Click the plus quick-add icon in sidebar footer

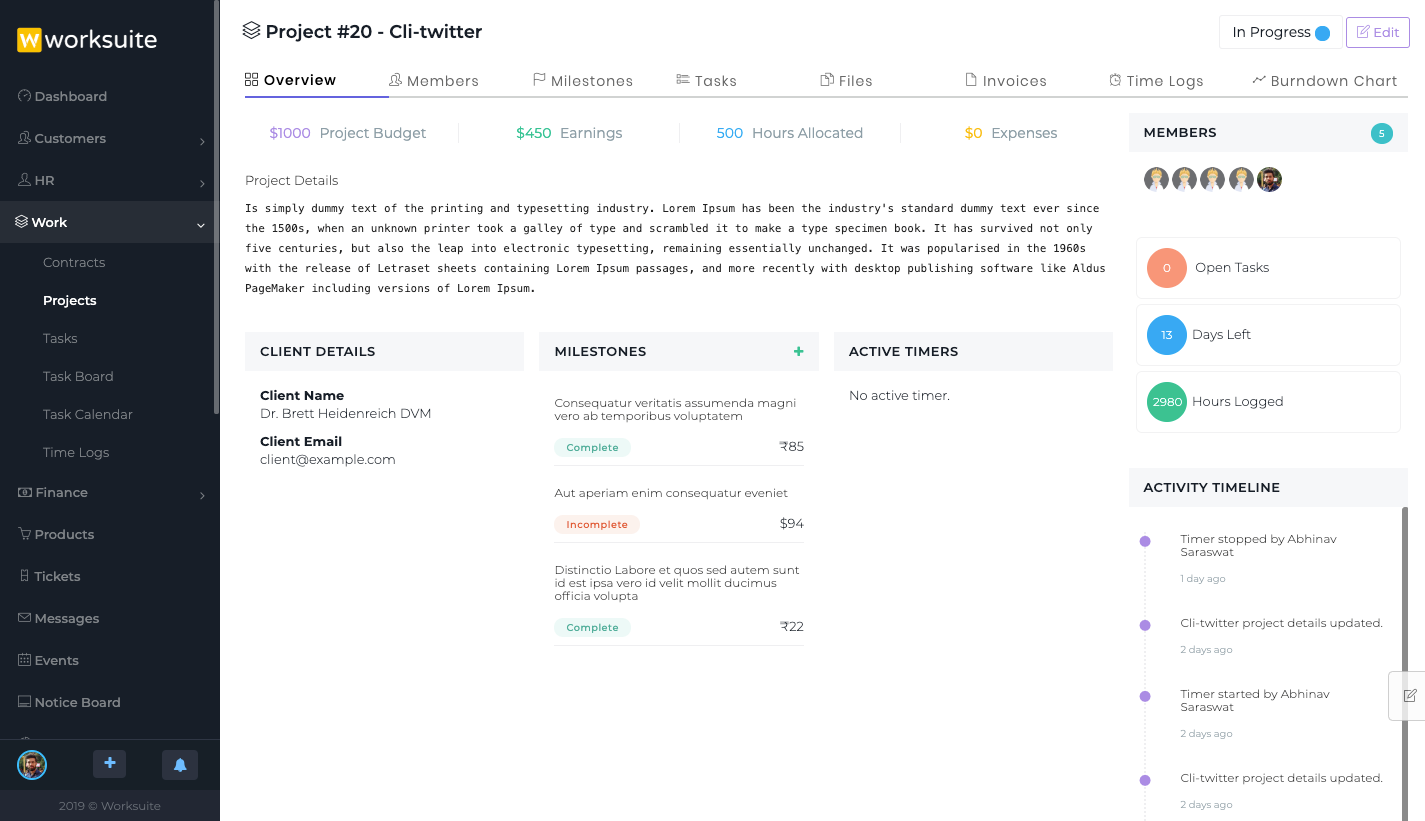(109, 764)
